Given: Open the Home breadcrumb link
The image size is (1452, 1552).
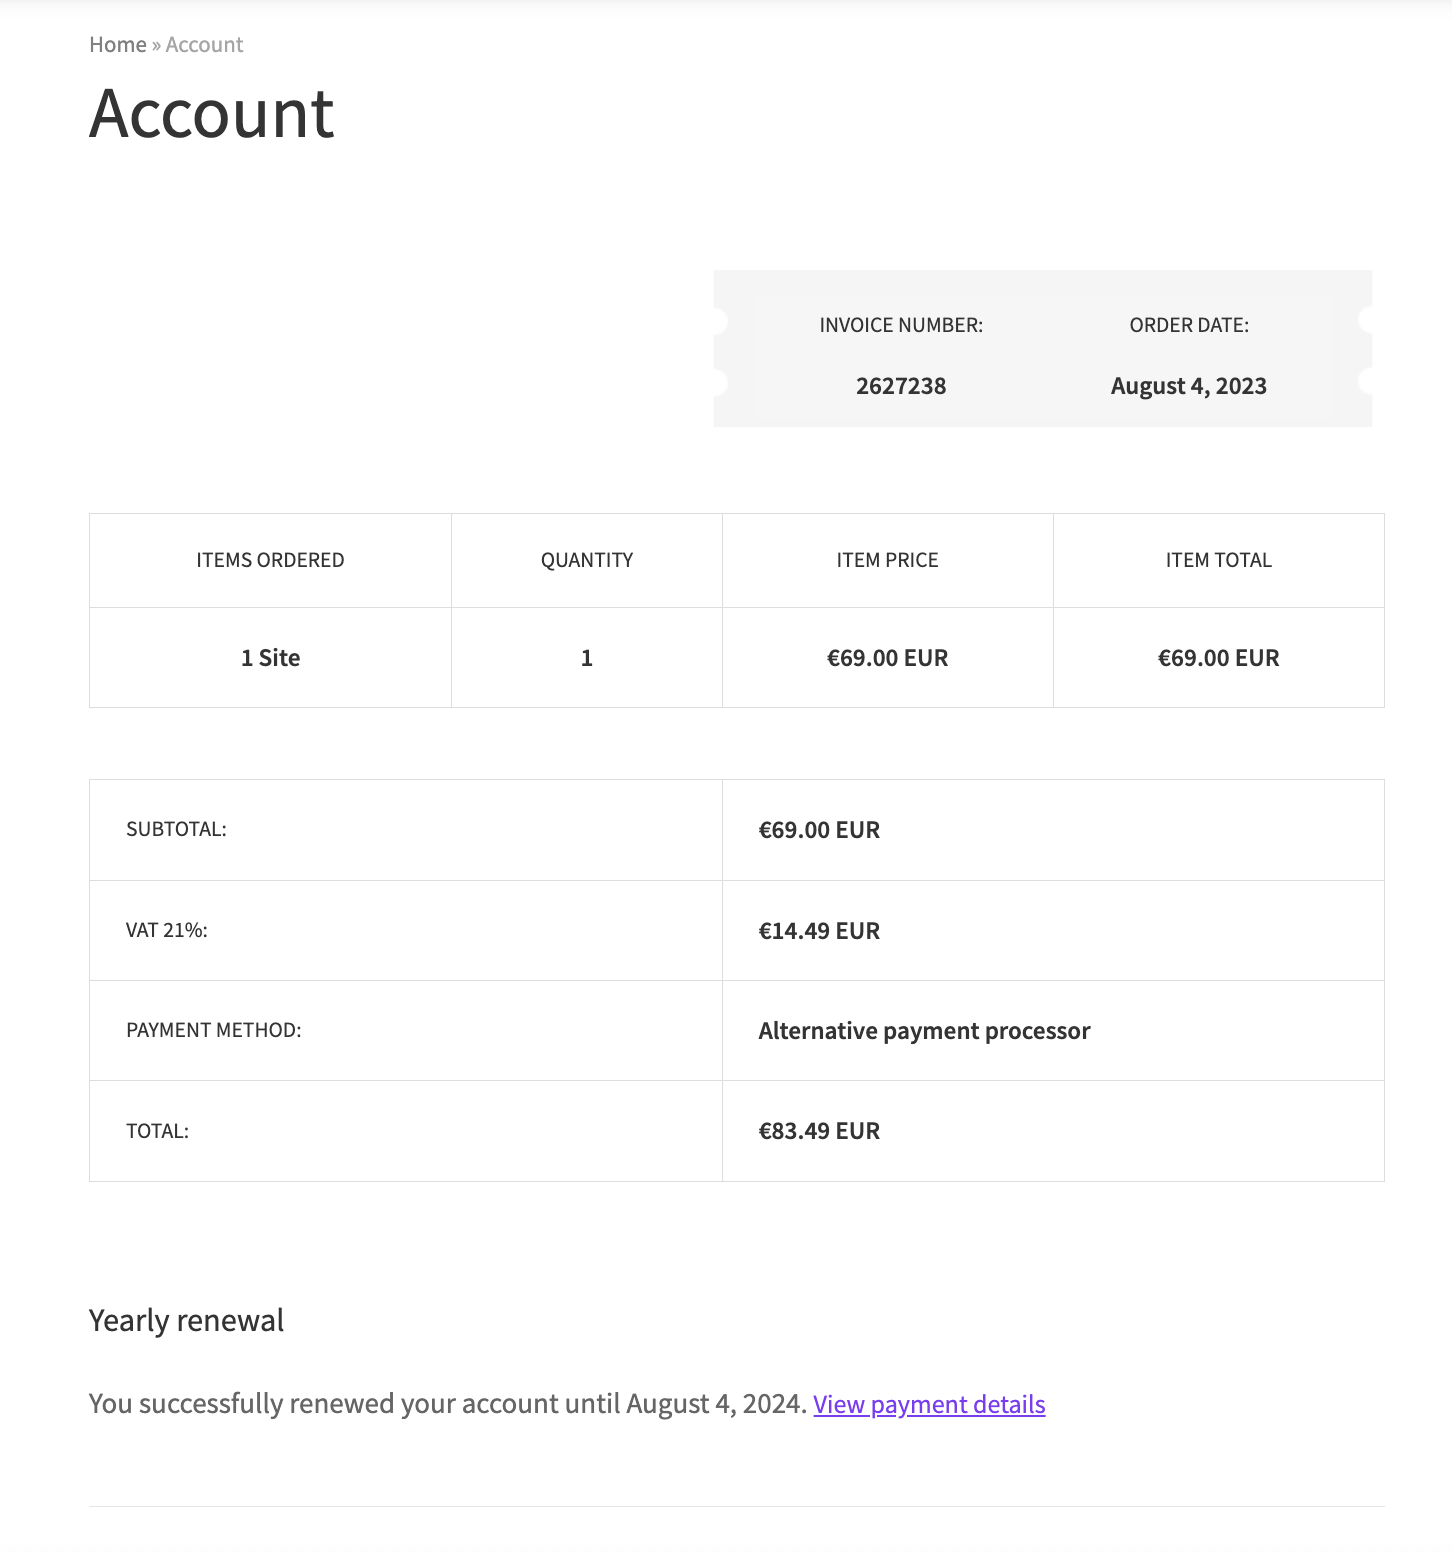Looking at the screenshot, I should click(118, 45).
